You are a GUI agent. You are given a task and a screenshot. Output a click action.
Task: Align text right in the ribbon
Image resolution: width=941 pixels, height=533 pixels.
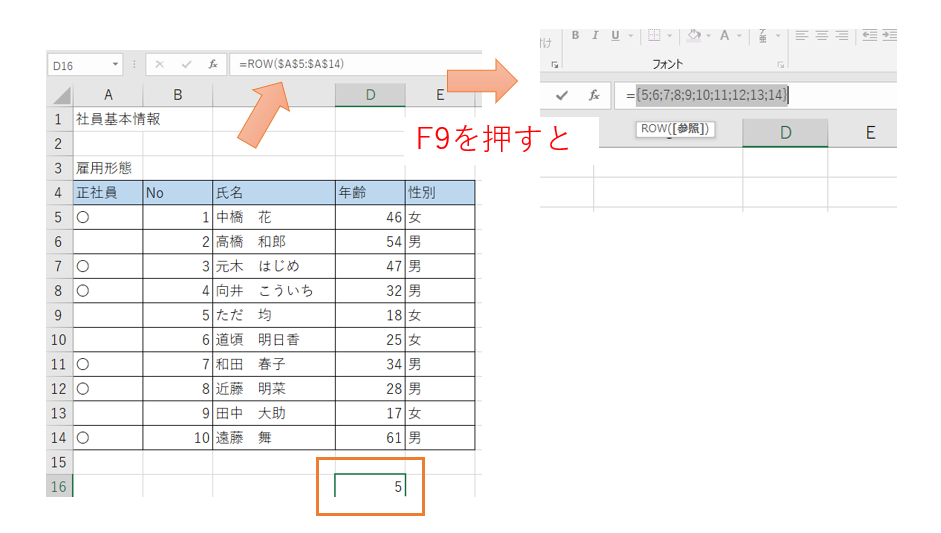(x=842, y=35)
